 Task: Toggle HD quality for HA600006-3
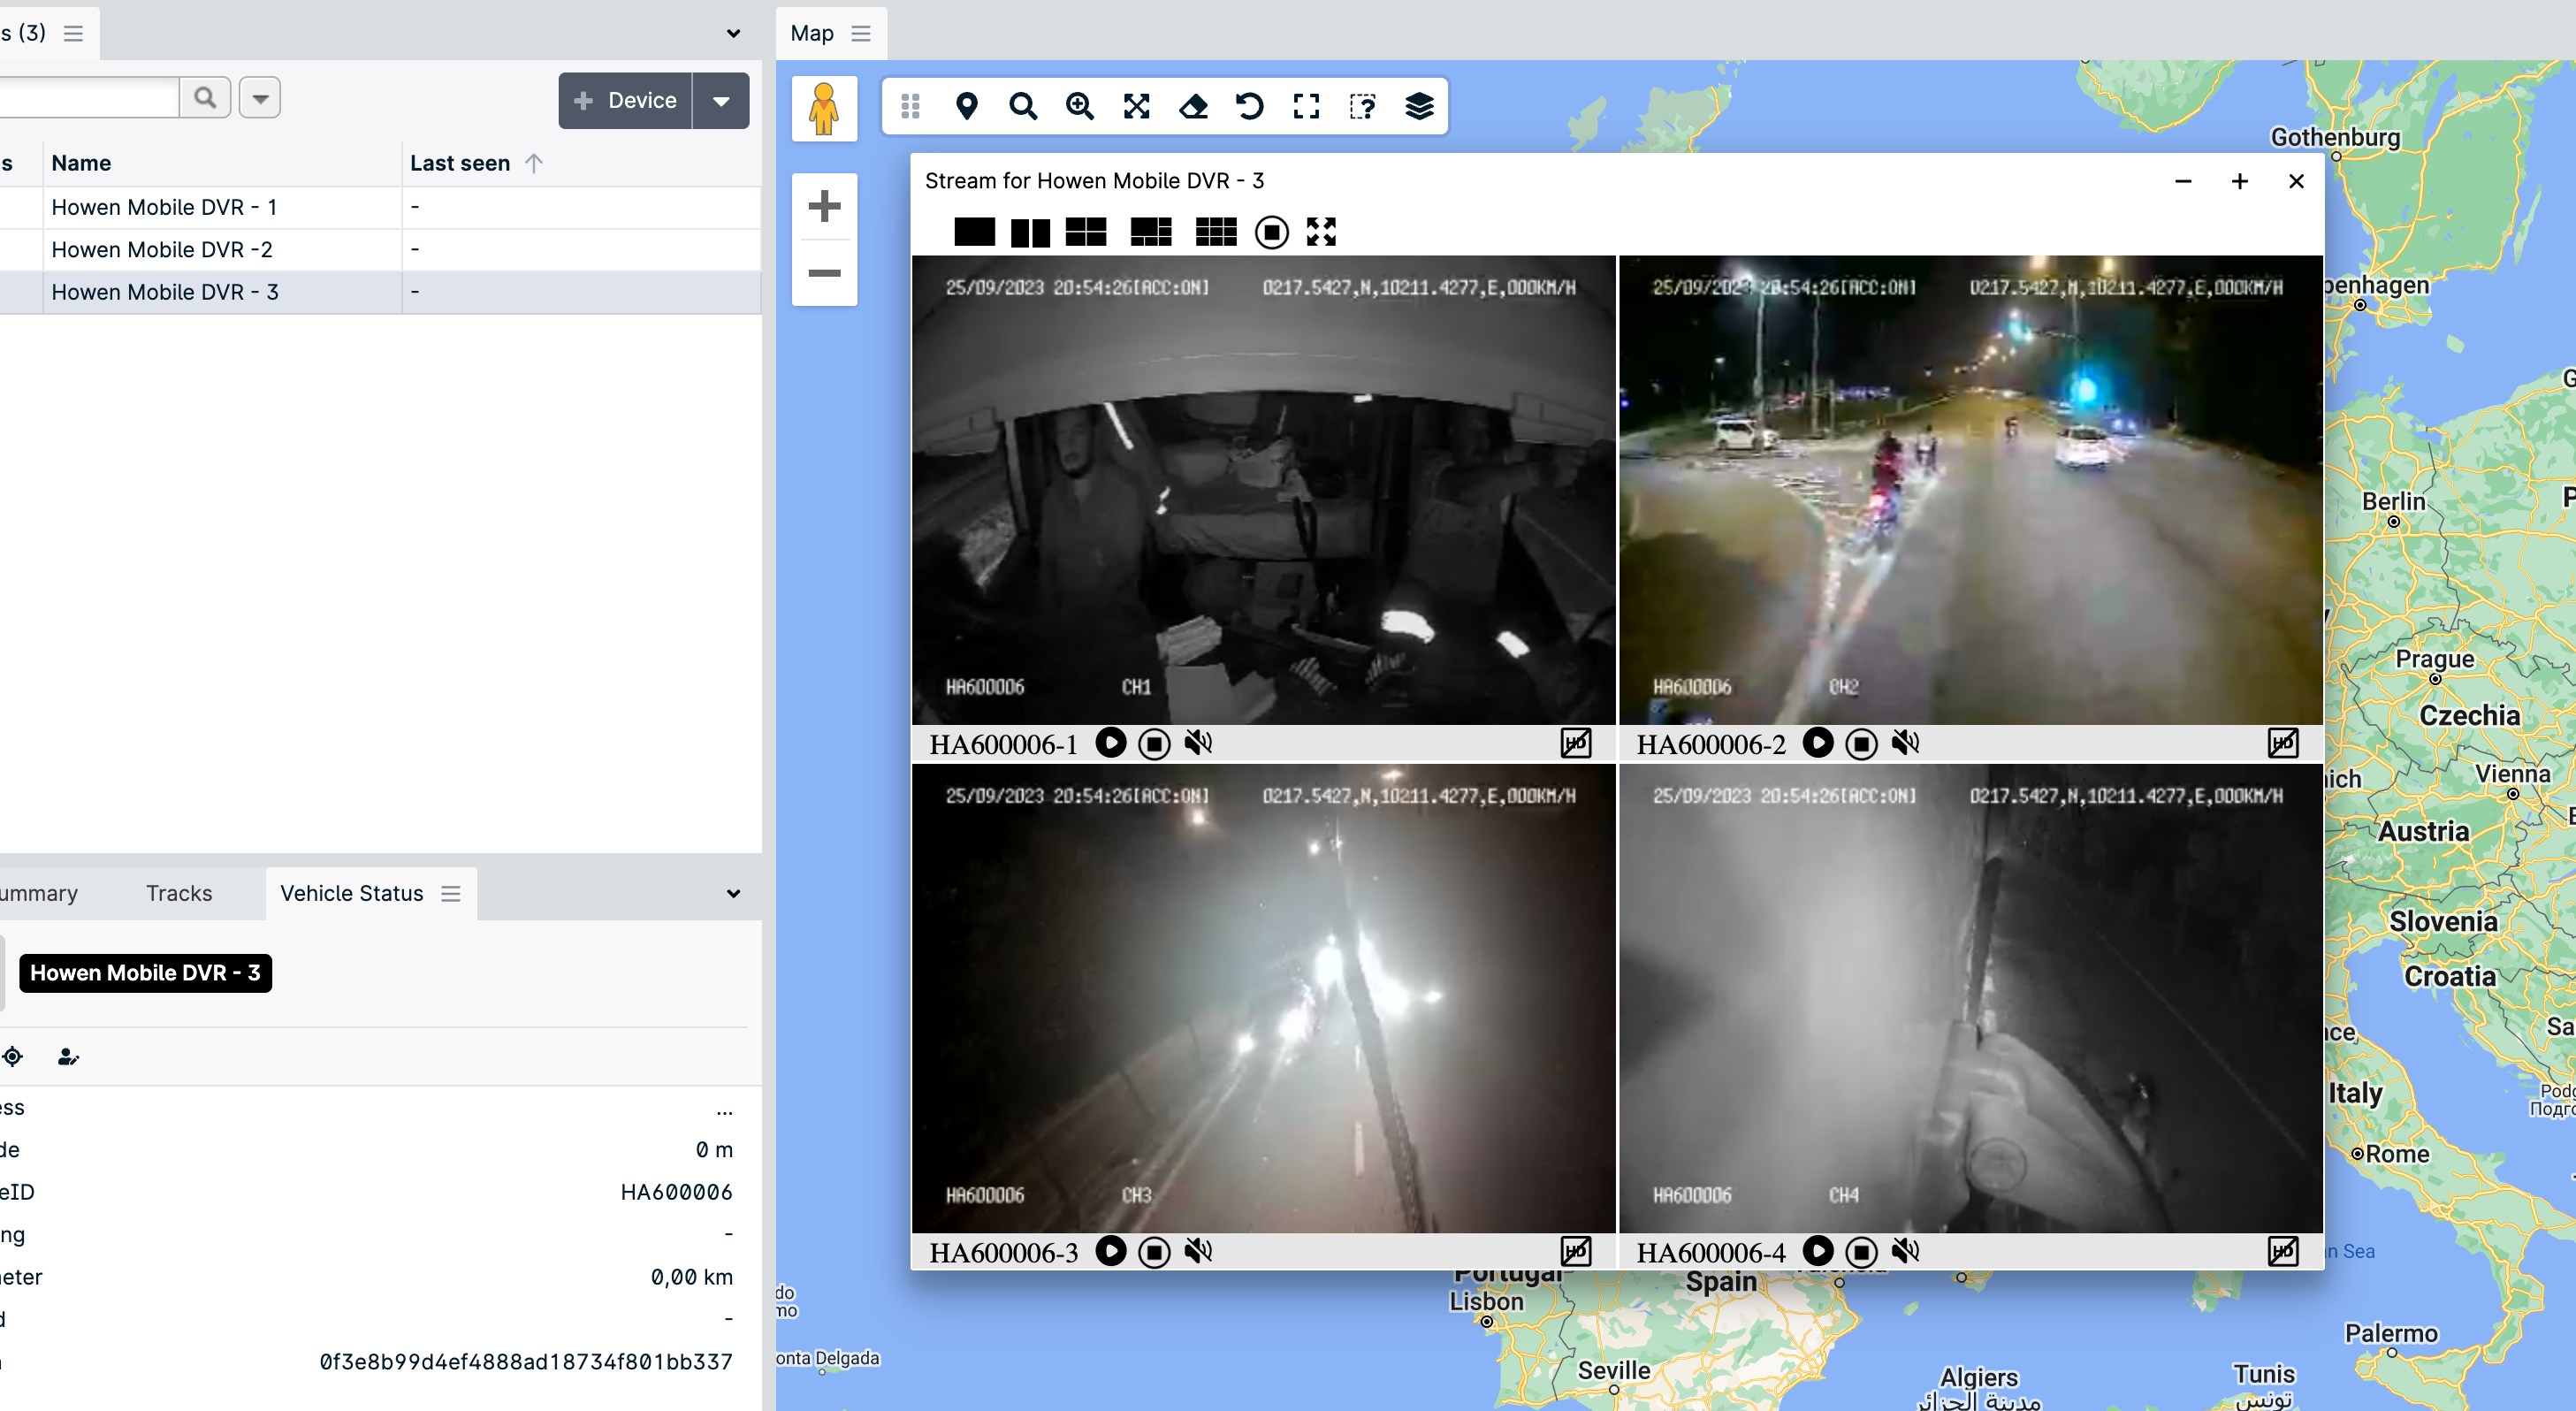pos(1576,1251)
